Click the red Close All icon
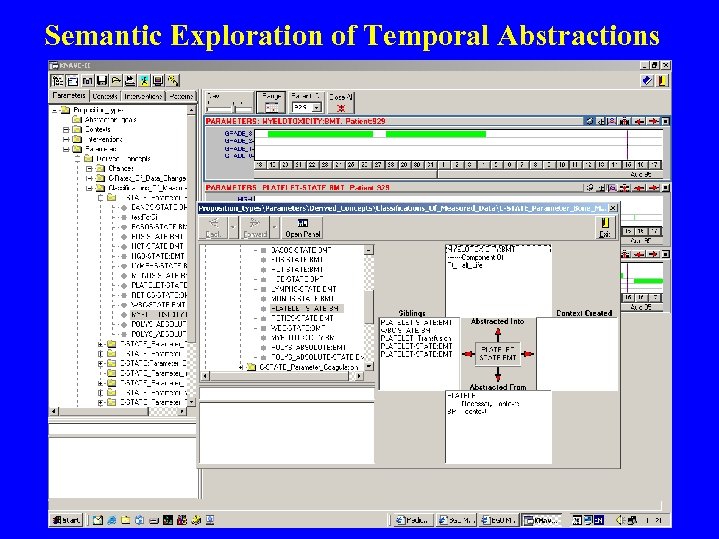Image resolution: width=719 pixels, height=539 pixels. coord(341,108)
